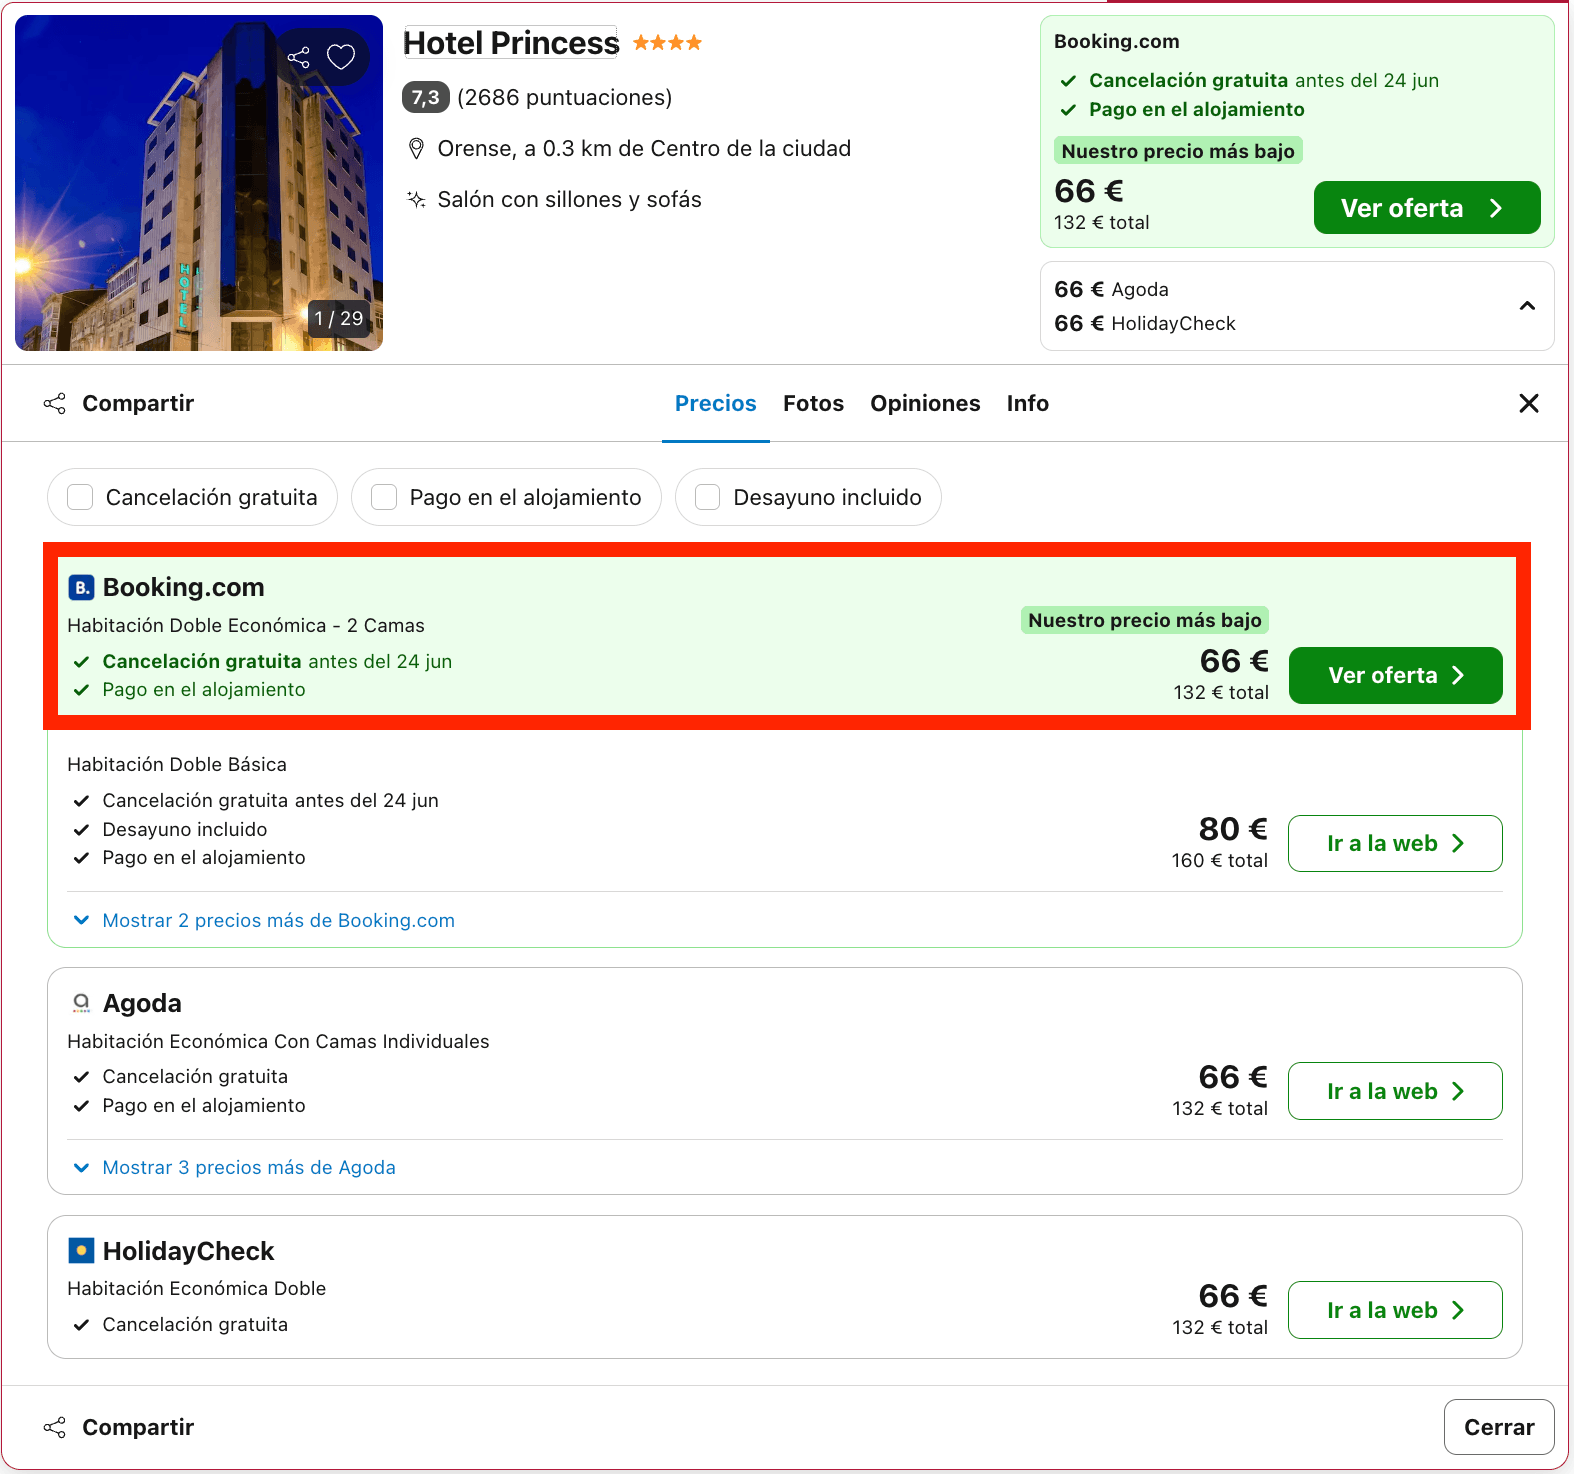Click Compartir at the bottom of the panel
Image resolution: width=1574 pixels, height=1474 pixels.
point(119,1427)
